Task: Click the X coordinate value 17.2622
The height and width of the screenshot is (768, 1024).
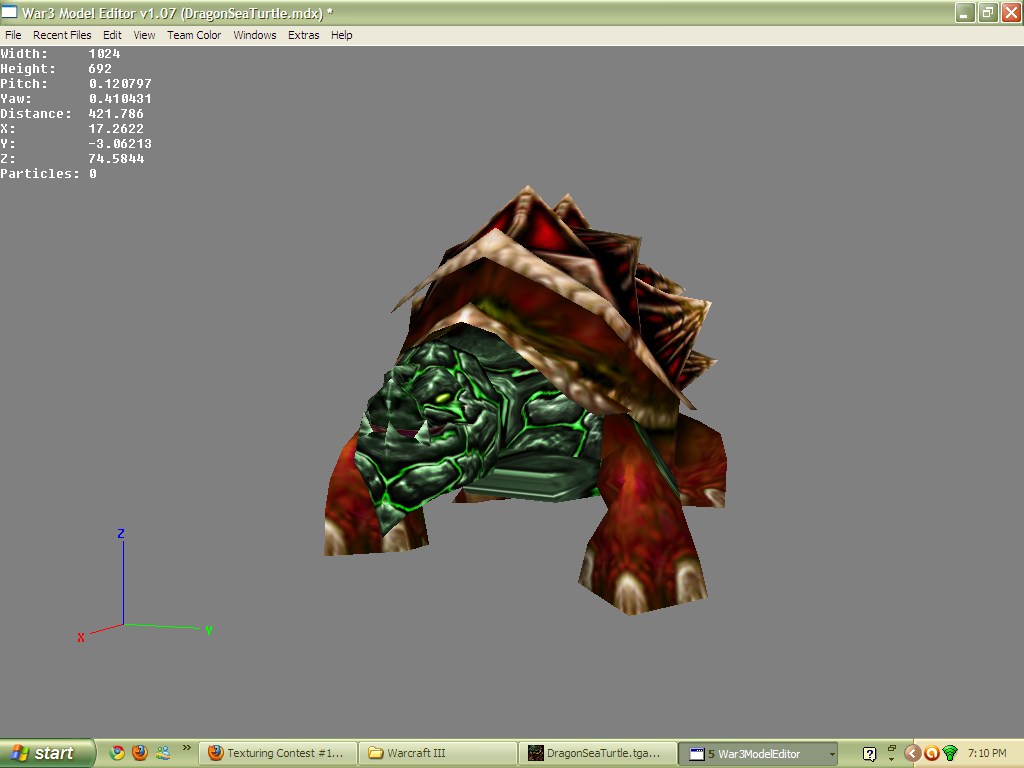Action: point(116,129)
